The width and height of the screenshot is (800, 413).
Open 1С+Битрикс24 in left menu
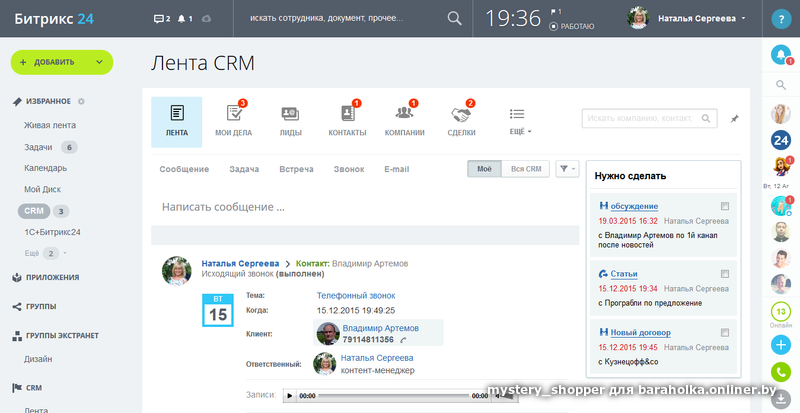coord(53,232)
